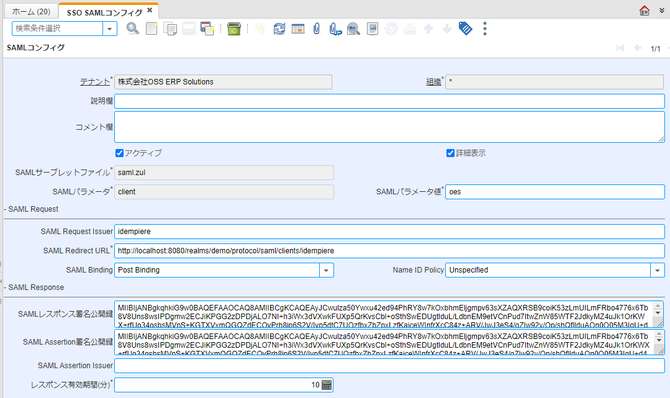Click the record counter 1/1

pyautogui.click(x=655, y=49)
